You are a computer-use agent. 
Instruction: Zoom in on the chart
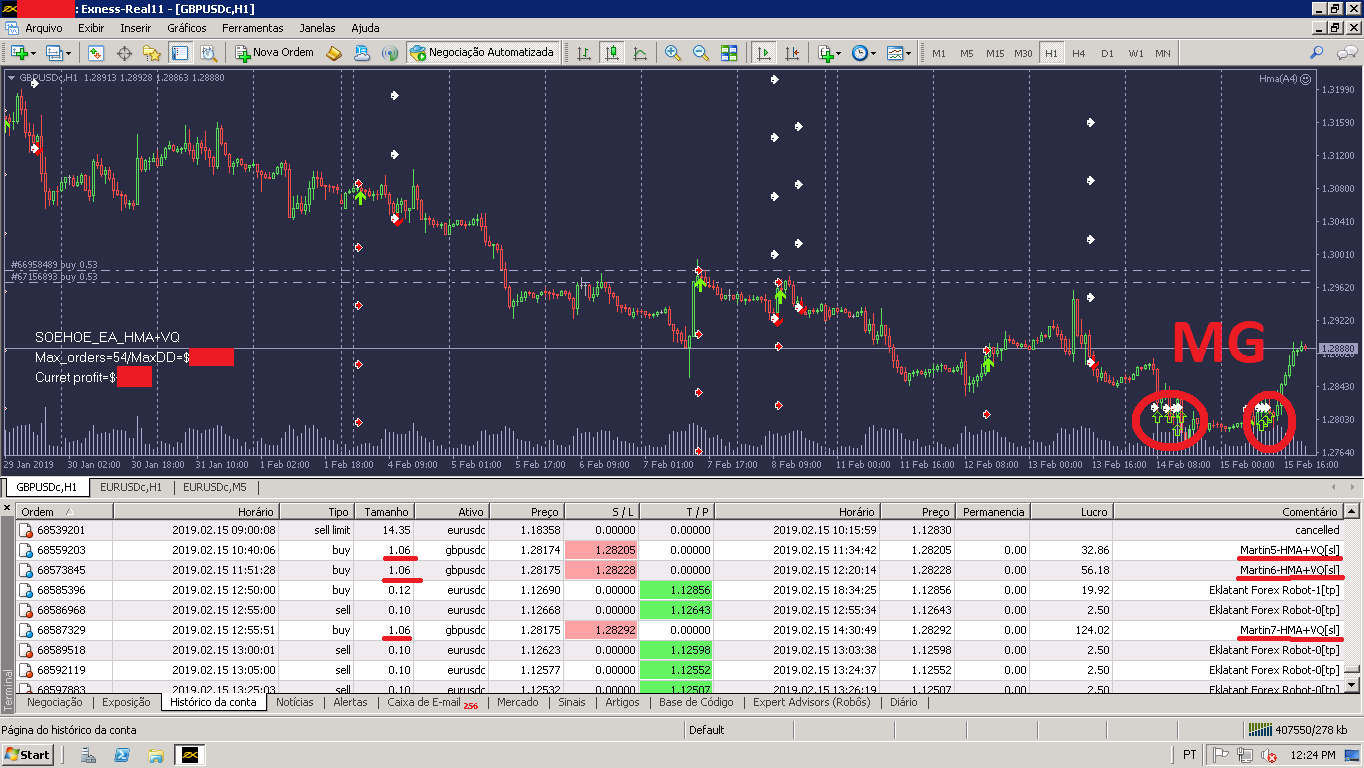point(673,53)
